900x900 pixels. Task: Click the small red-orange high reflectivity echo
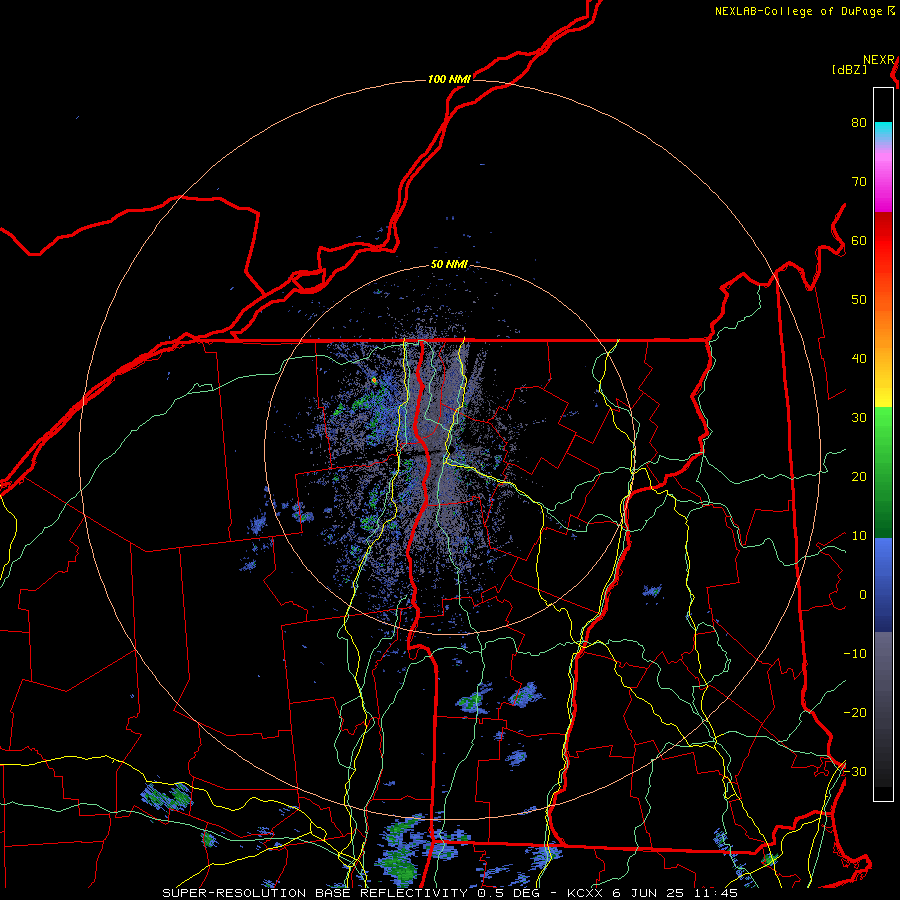coord(374,380)
